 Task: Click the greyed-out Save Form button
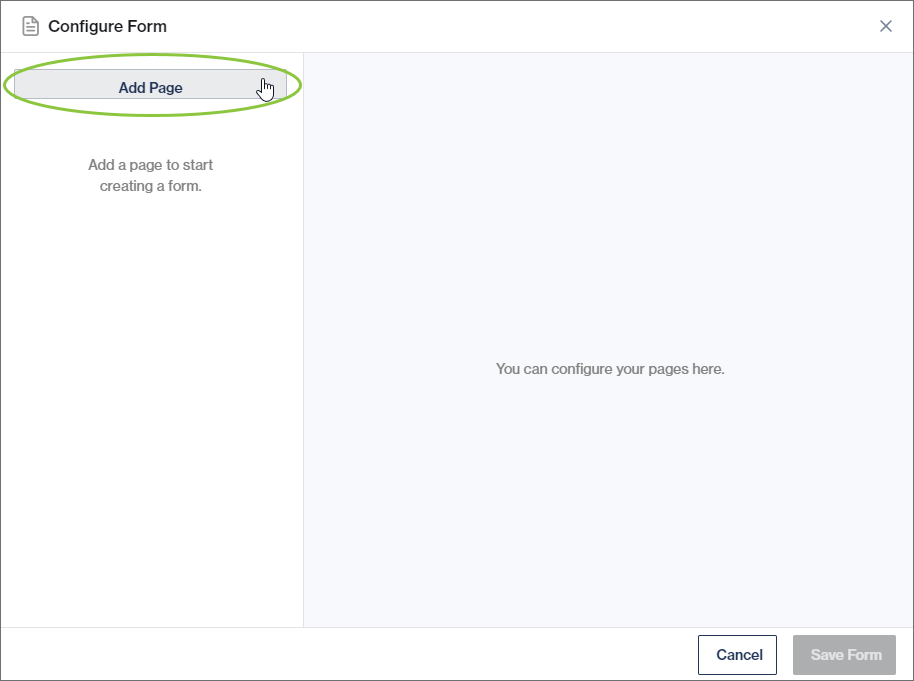click(x=845, y=655)
